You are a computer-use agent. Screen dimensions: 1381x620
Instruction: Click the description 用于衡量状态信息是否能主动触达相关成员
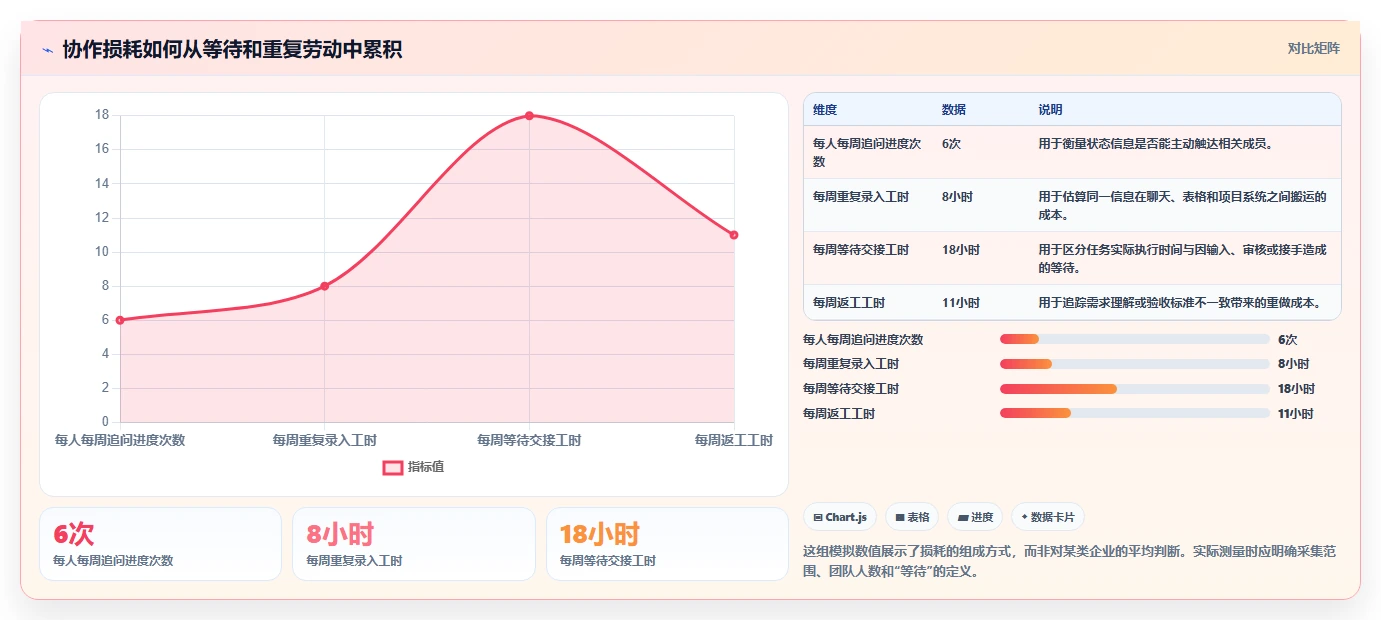click(1155, 143)
